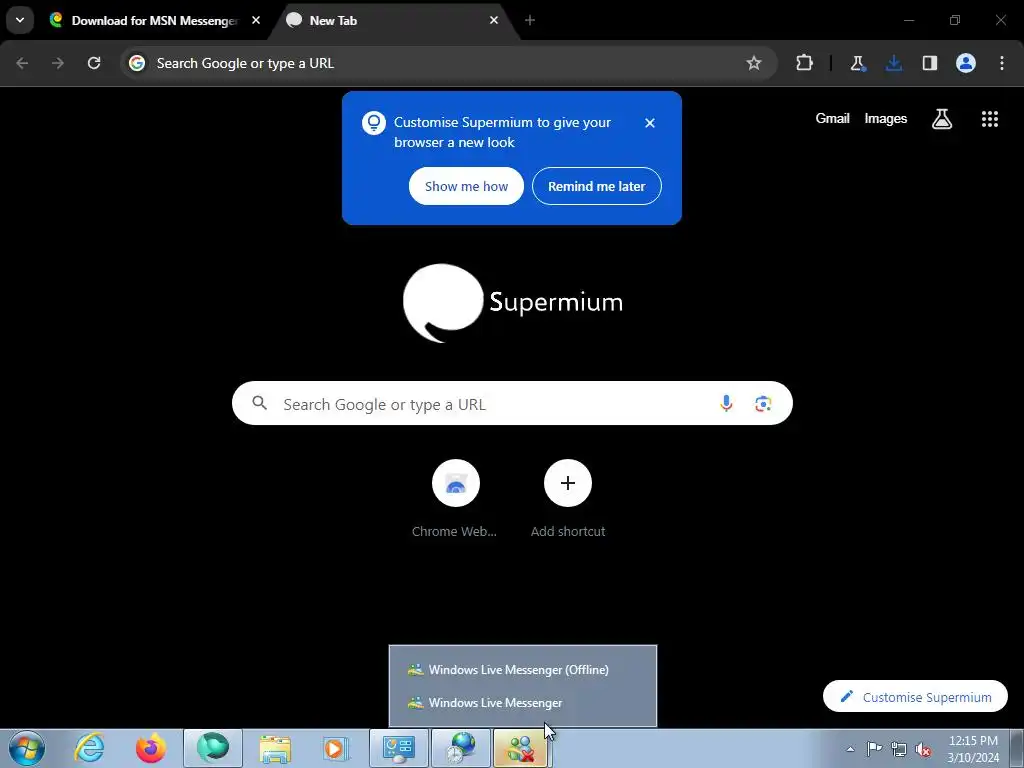Bookmark this tab with star icon
1024x768 pixels.
[x=754, y=63]
